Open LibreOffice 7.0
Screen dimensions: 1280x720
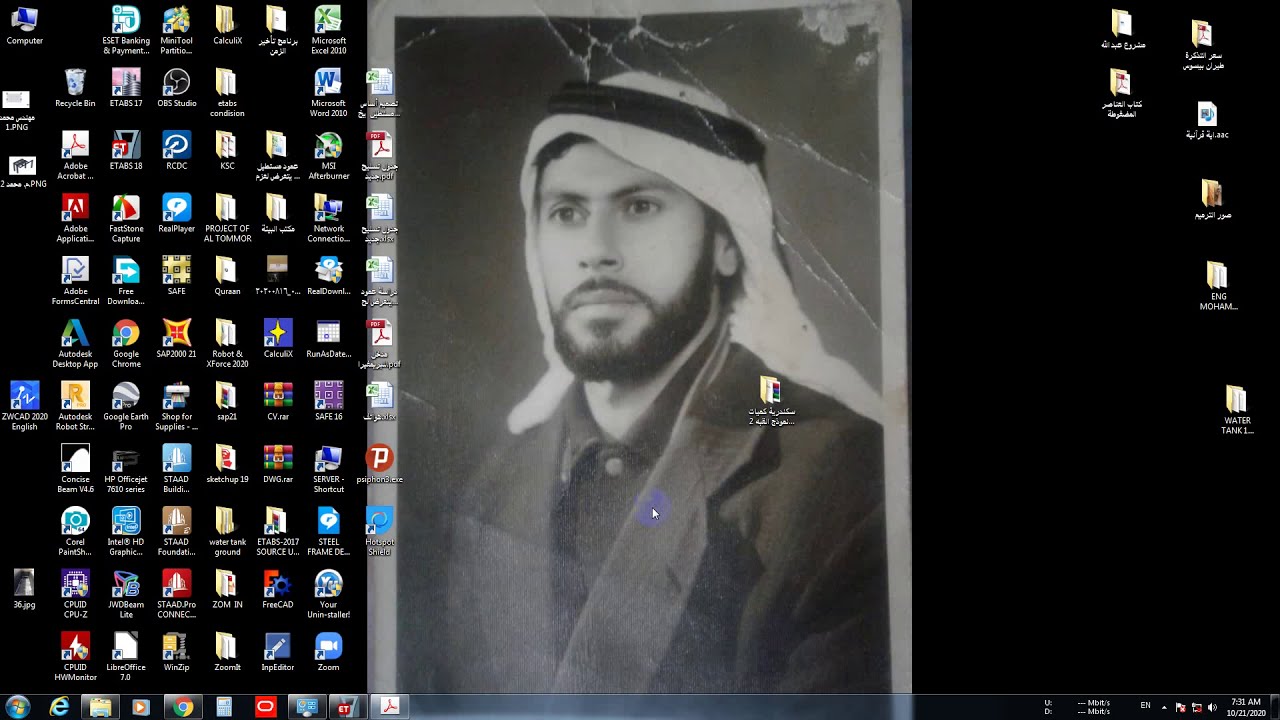126,658
